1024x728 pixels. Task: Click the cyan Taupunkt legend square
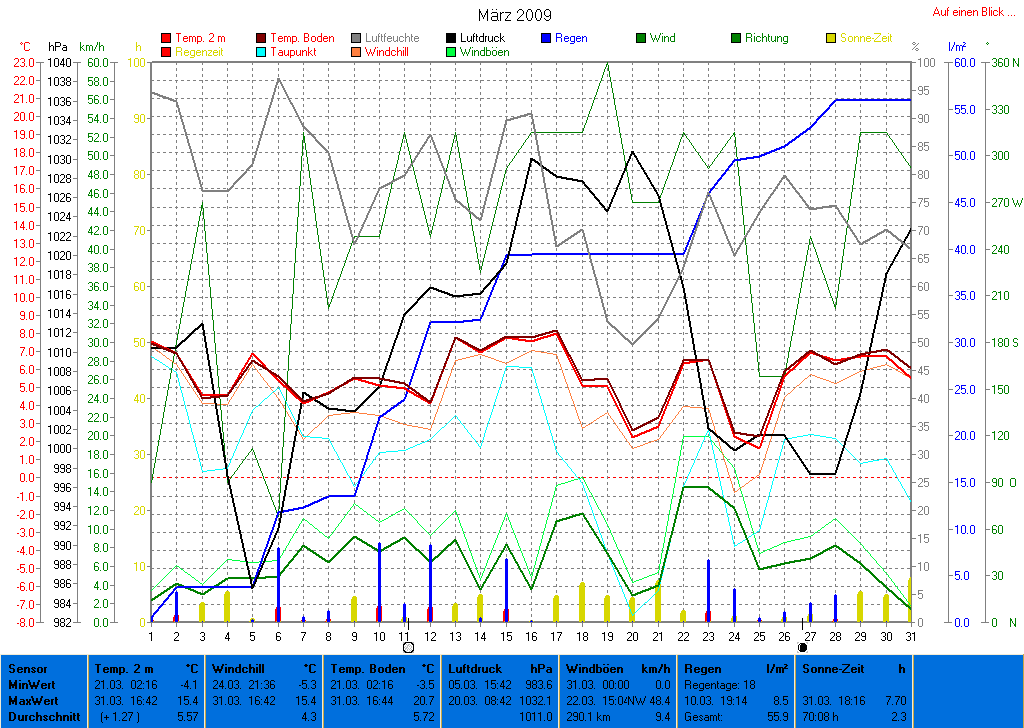tap(261, 52)
